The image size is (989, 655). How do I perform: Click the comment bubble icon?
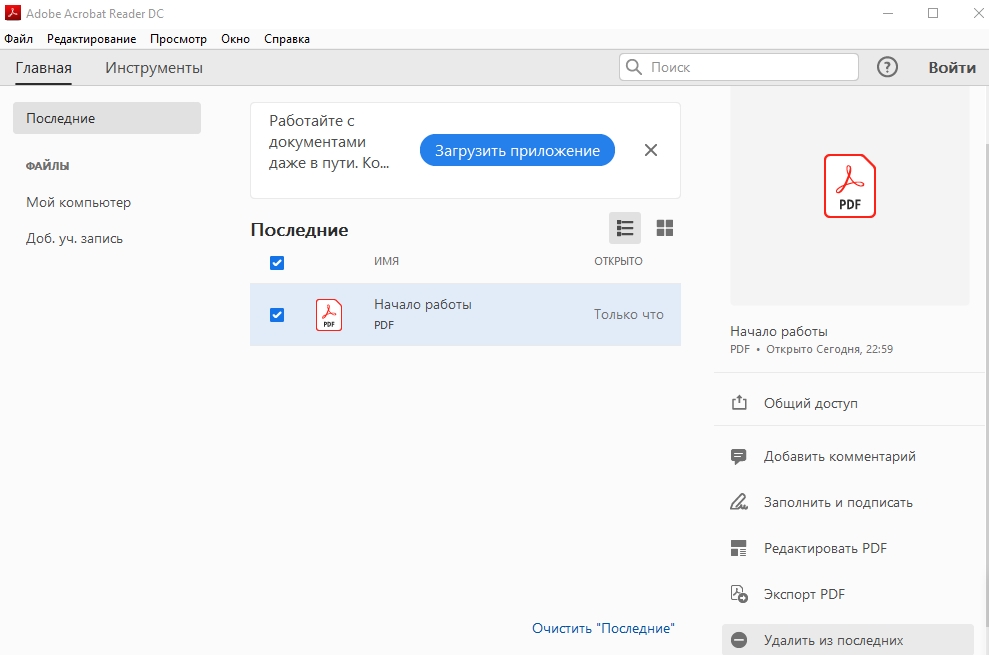(x=739, y=457)
